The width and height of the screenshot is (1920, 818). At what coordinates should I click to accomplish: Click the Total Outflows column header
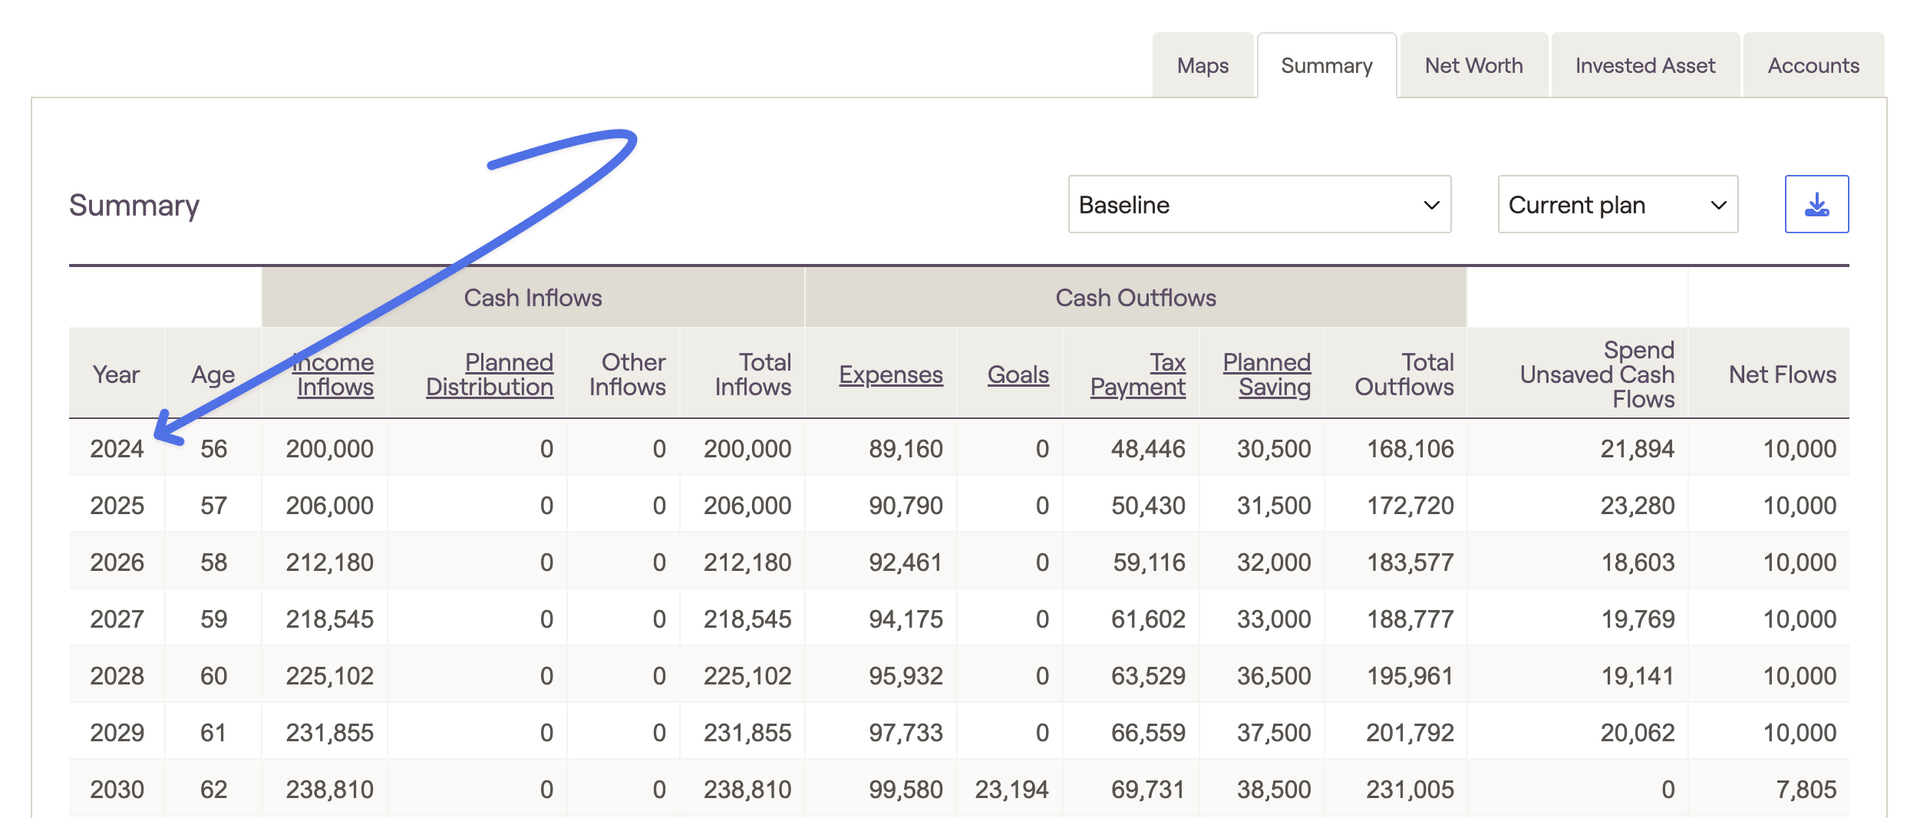(x=1404, y=375)
